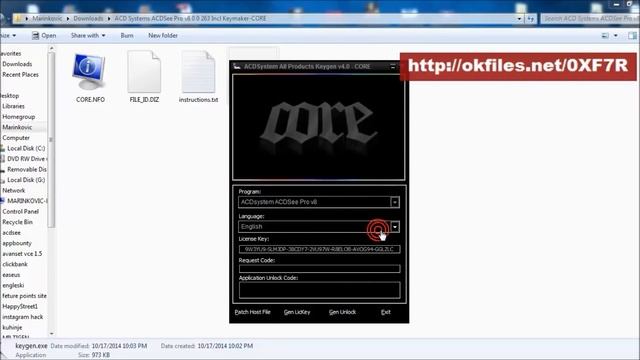Toggle the preview pane icon in Explorer
Image resolution: width=640 pixels, height=360 pixels.
[632, 36]
